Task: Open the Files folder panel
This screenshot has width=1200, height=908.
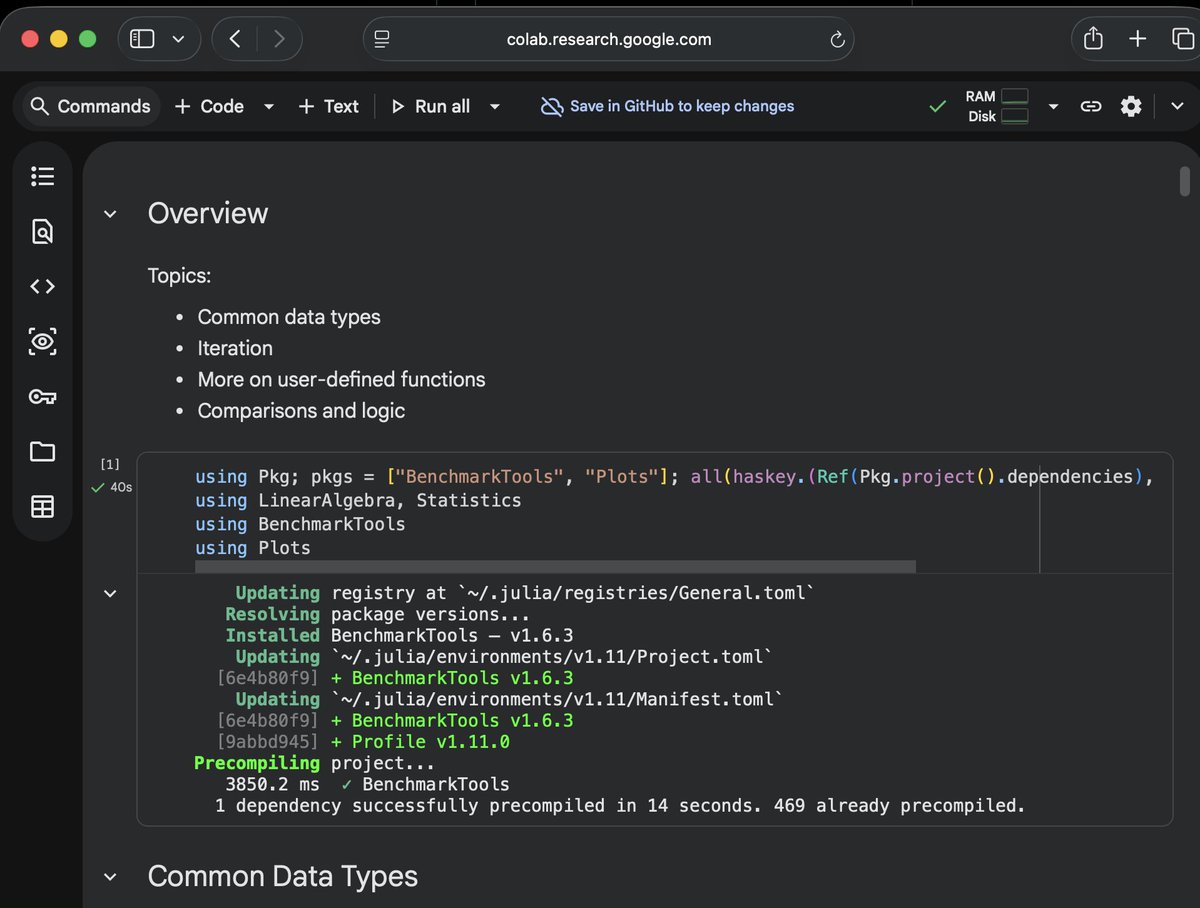Action: click(x=42, y=452)
